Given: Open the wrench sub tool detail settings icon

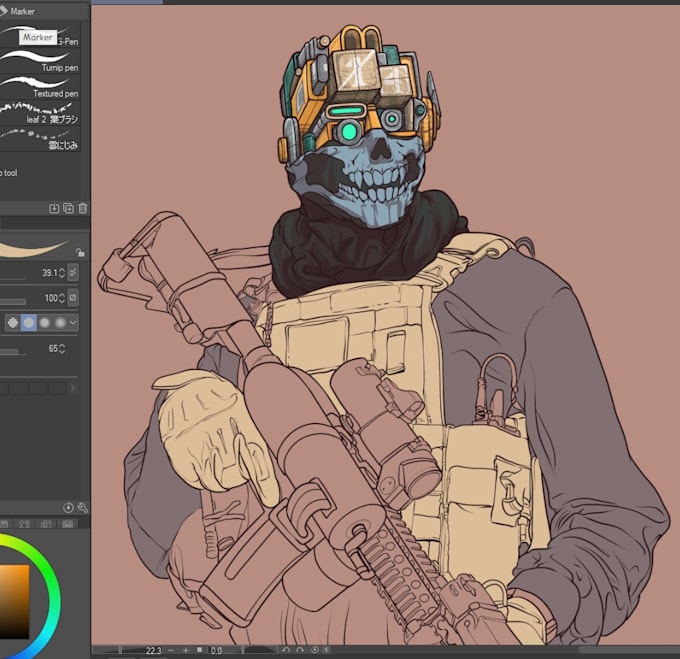Looking at the screenshot, I should coord(82,508).
